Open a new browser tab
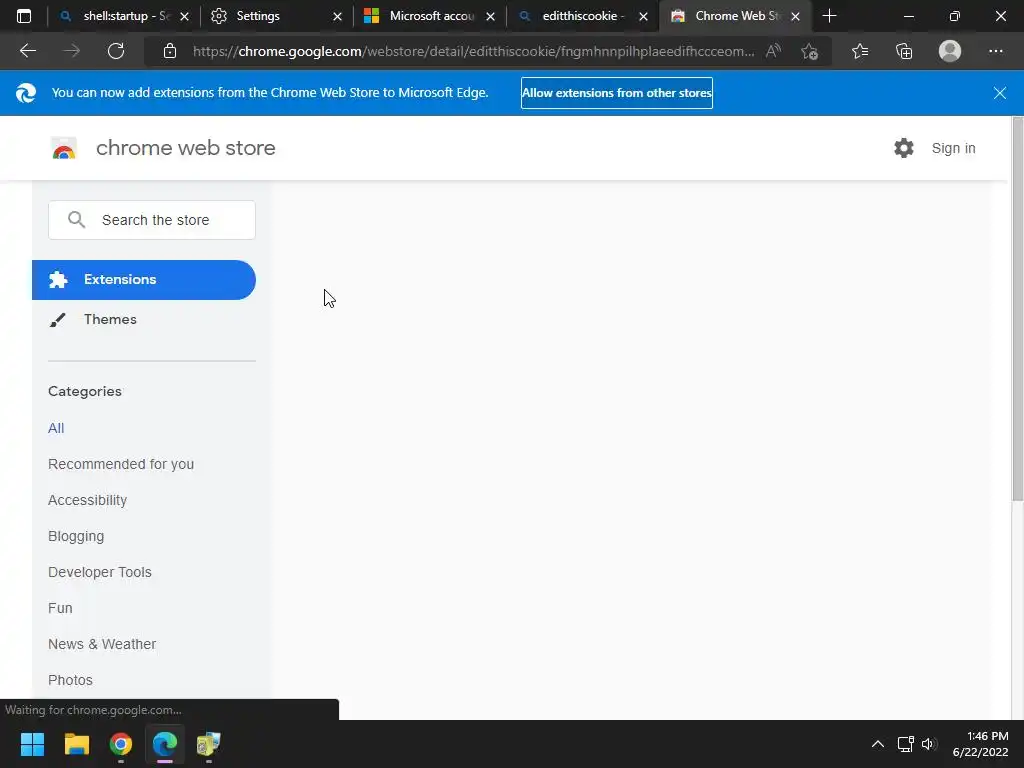The image size is (1024, 768). point(829,16)
